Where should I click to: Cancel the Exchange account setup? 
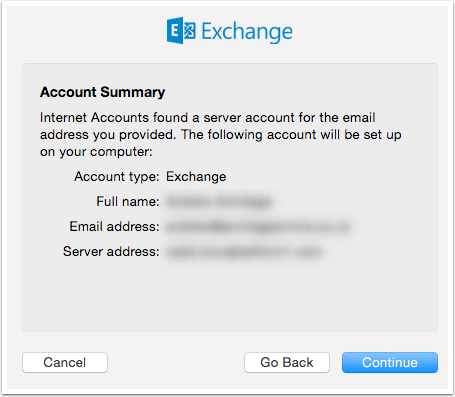65,362
